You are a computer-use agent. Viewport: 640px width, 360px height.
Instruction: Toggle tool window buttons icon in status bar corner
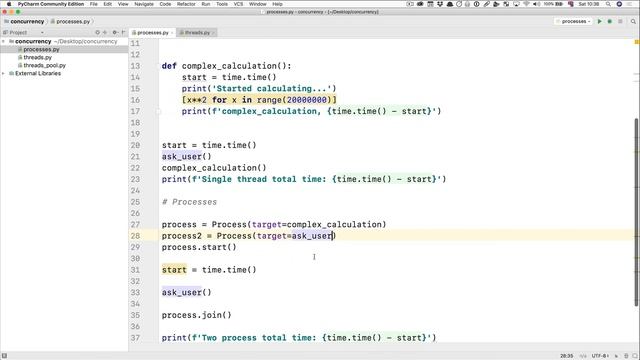click(4, 356)
